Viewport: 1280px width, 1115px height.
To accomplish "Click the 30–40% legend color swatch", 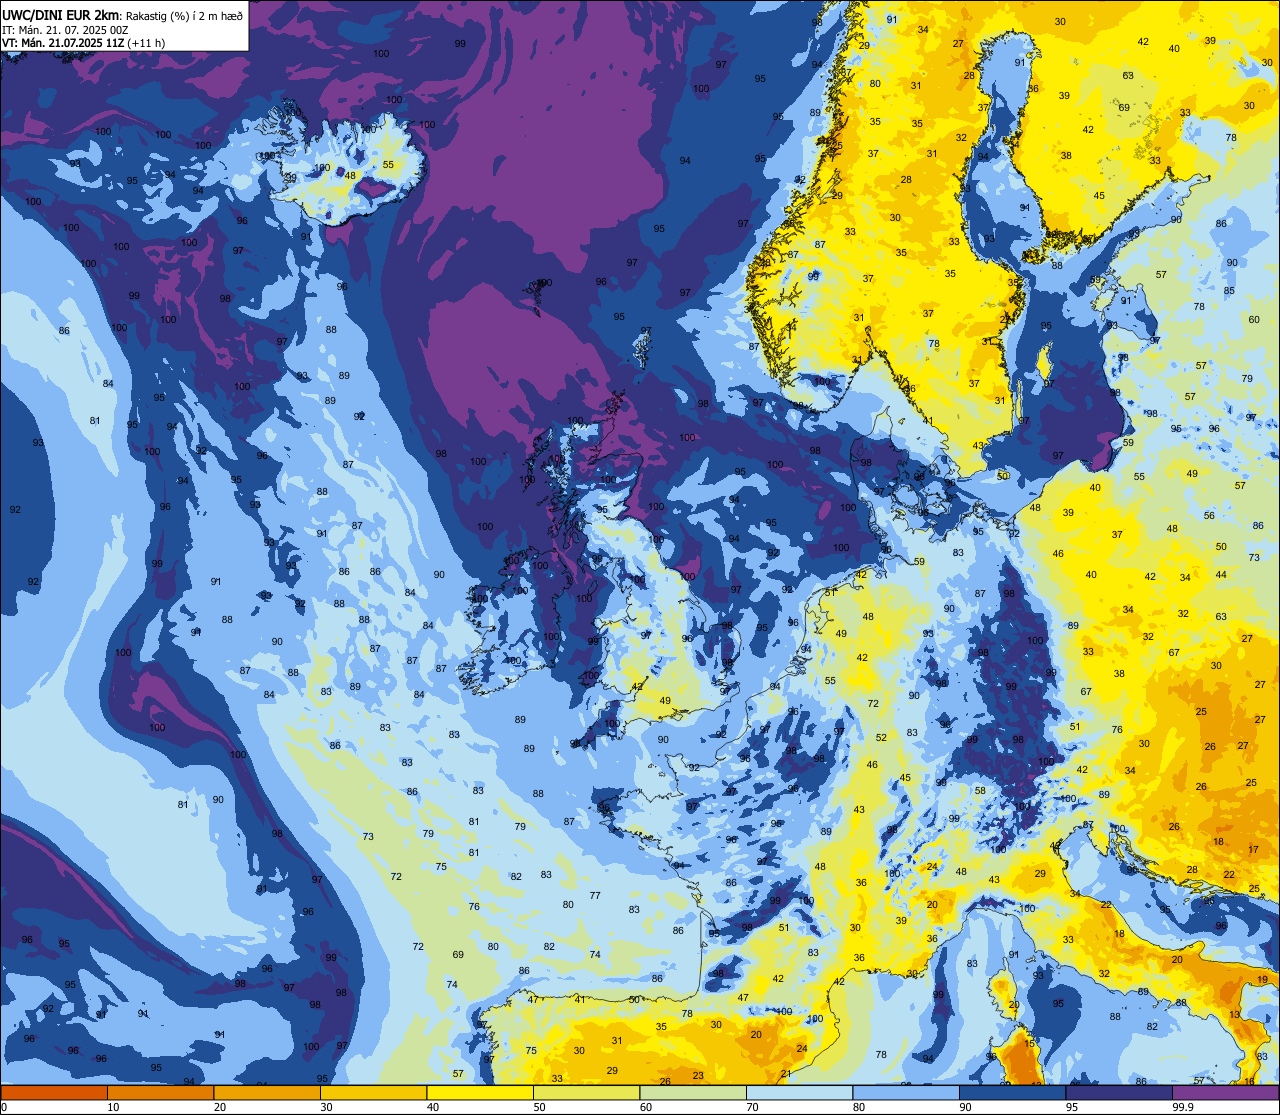I will [373, 1092].
